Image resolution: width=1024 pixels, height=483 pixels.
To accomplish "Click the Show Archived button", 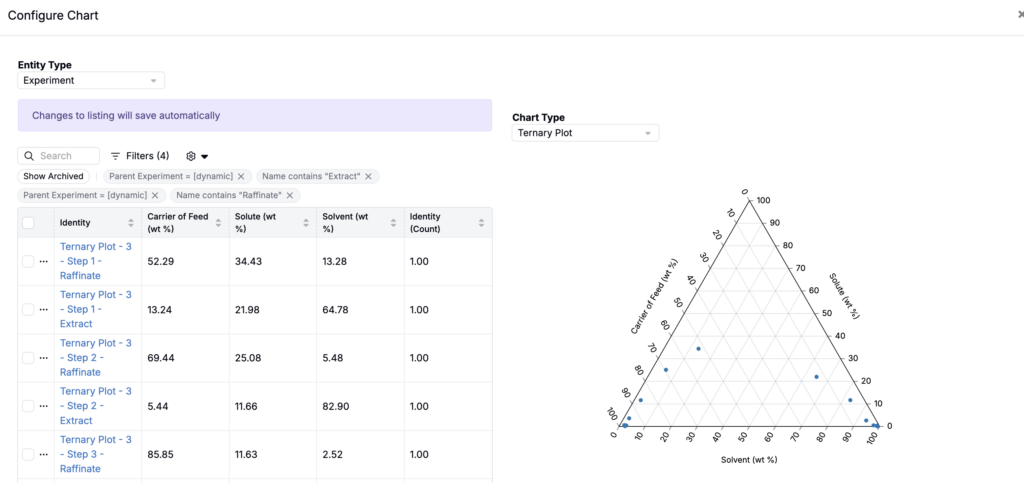I will [54, 176].
